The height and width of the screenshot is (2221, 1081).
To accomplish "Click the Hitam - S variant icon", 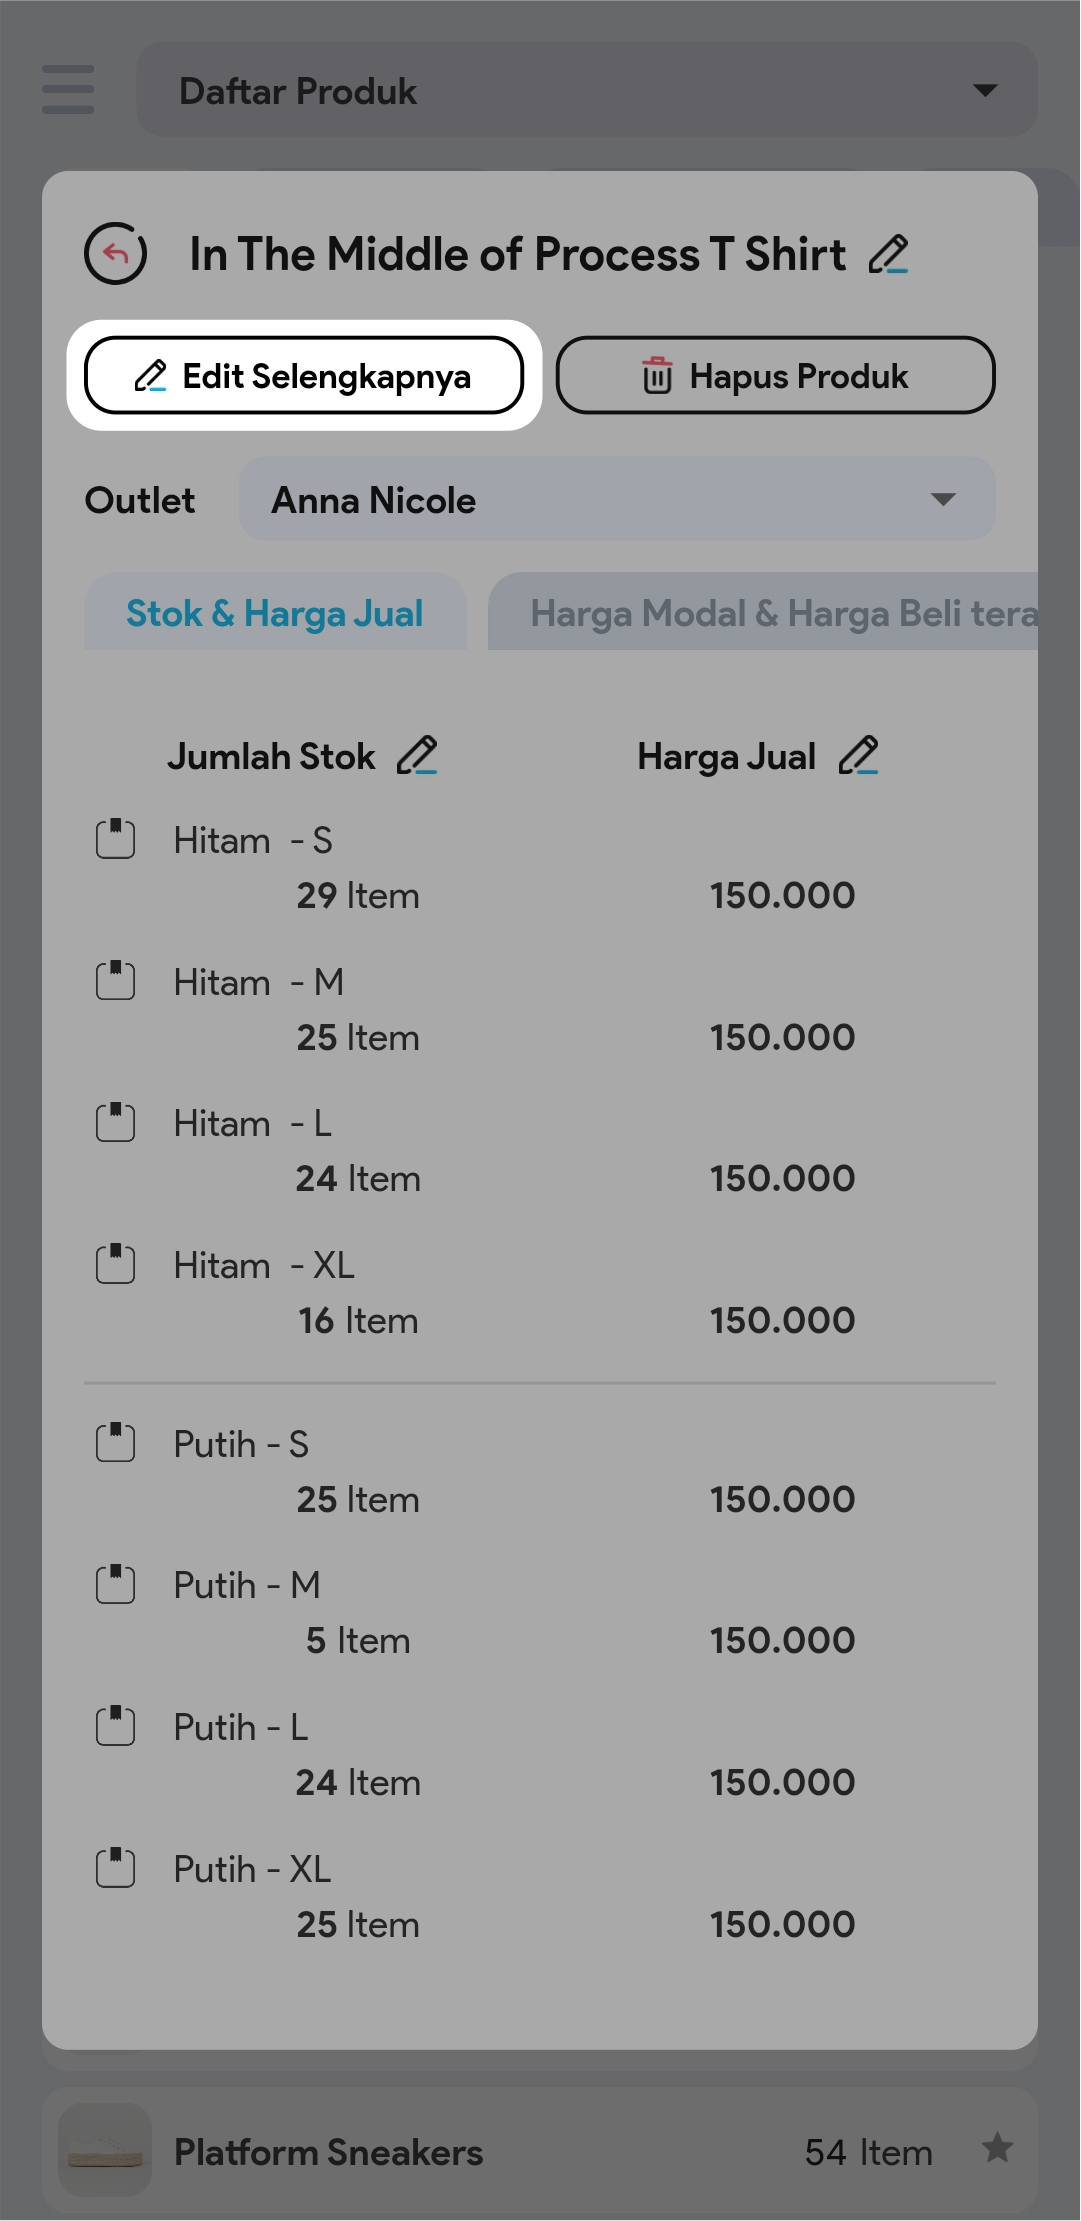I will (x=116, y=839).
